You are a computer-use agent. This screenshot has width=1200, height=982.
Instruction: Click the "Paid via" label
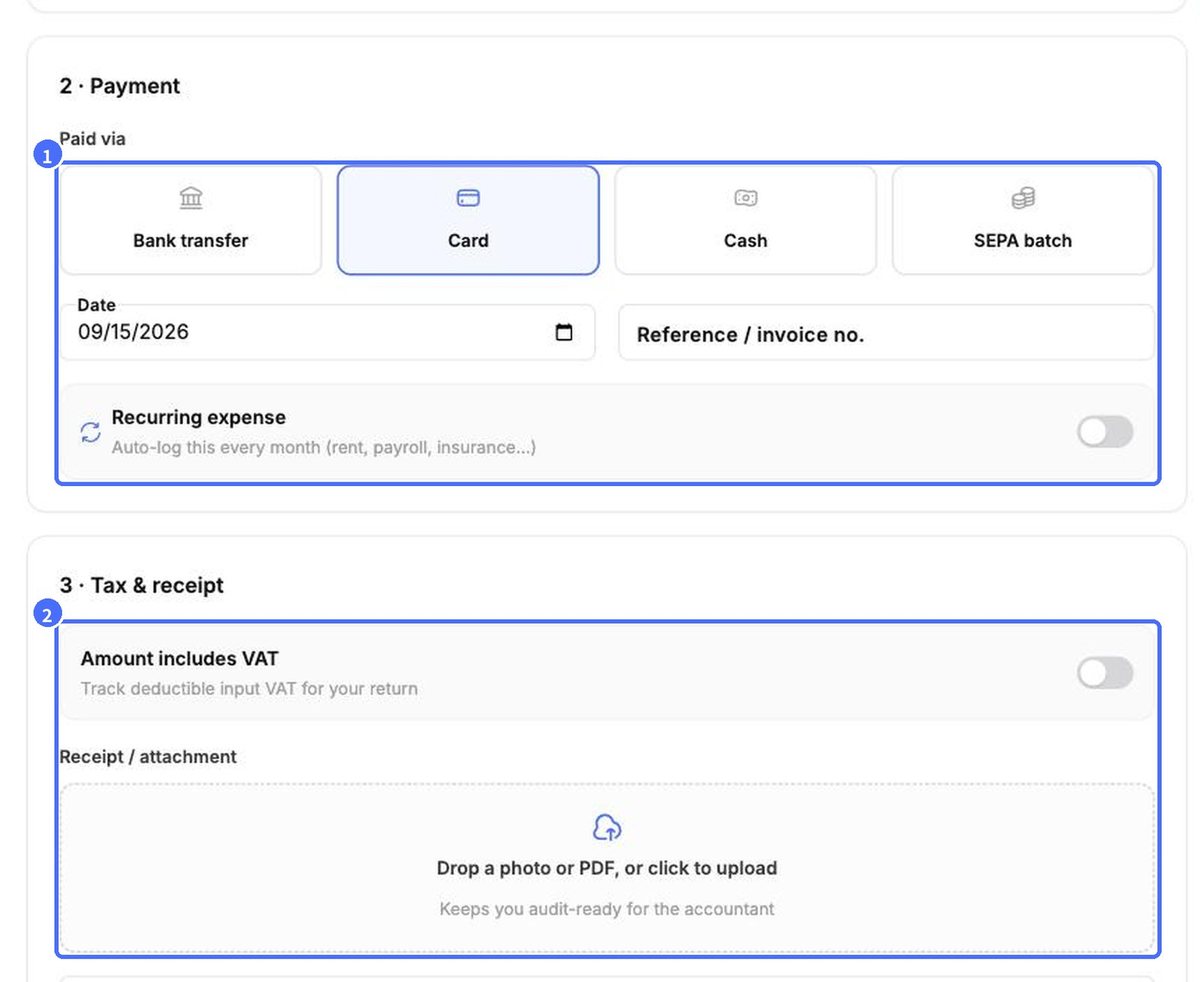[92, 139]
